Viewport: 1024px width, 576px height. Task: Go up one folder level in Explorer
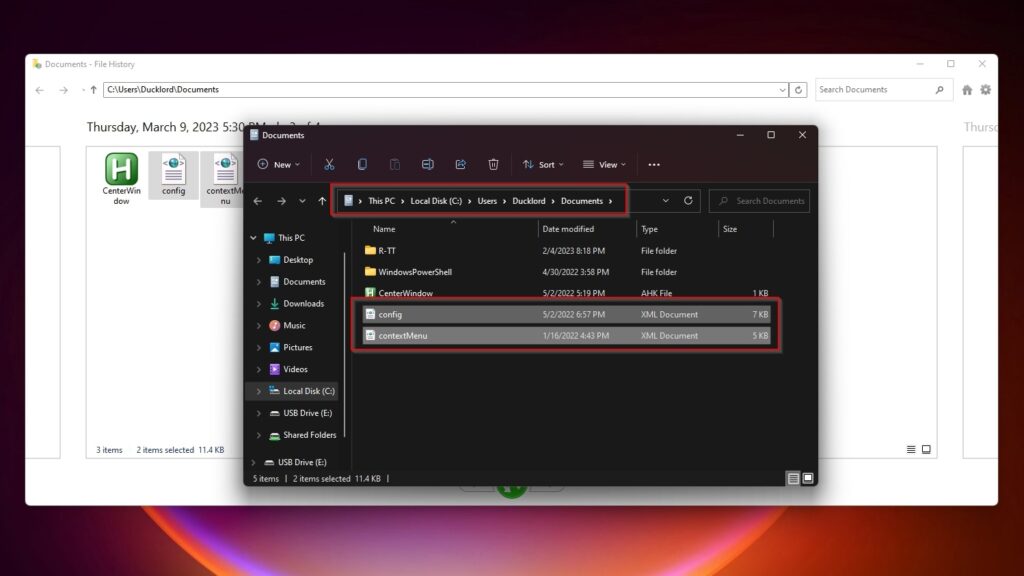(x=322, y=201)
